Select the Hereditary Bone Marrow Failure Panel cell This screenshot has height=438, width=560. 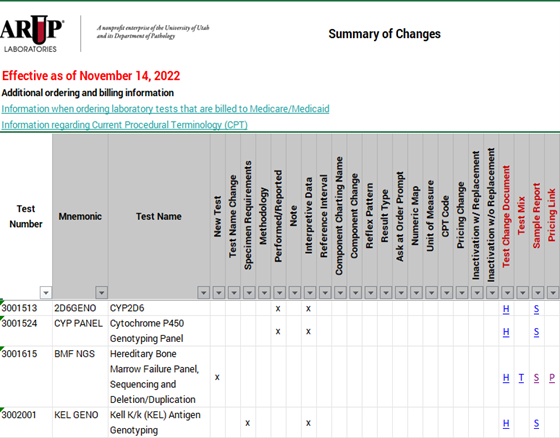(159, 377)
